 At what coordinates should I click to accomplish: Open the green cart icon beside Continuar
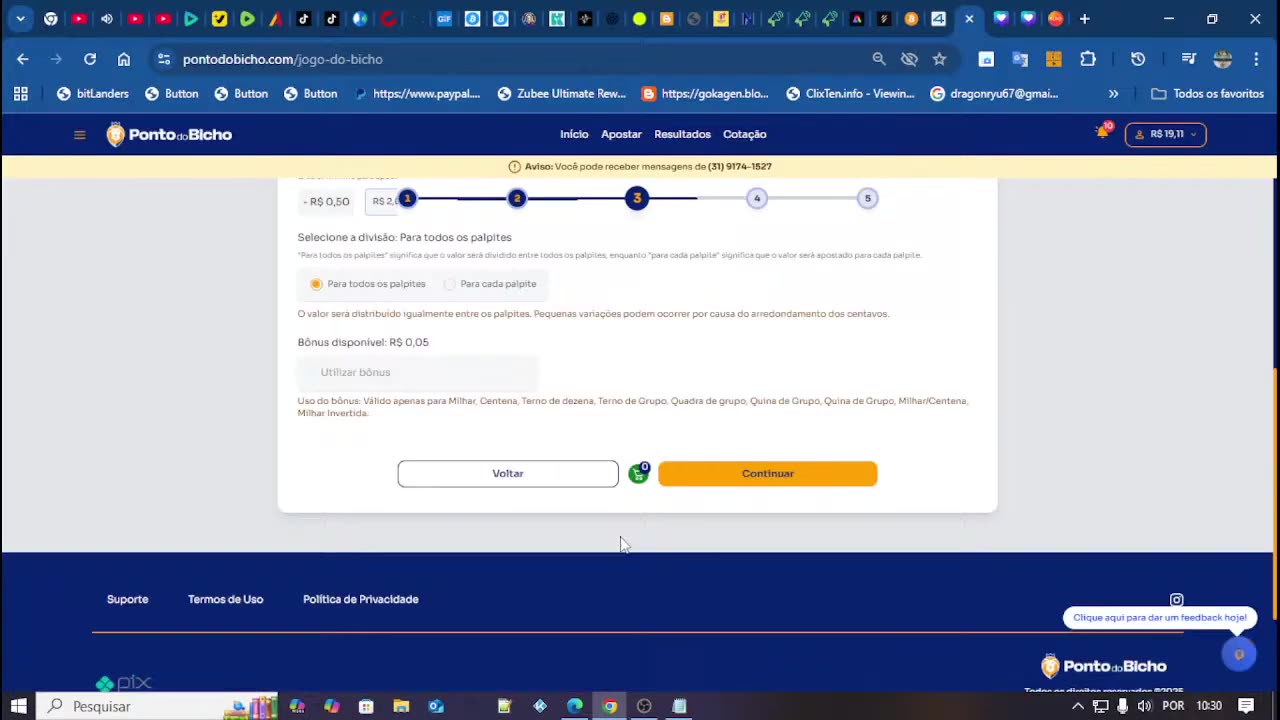tap(638, 473)
